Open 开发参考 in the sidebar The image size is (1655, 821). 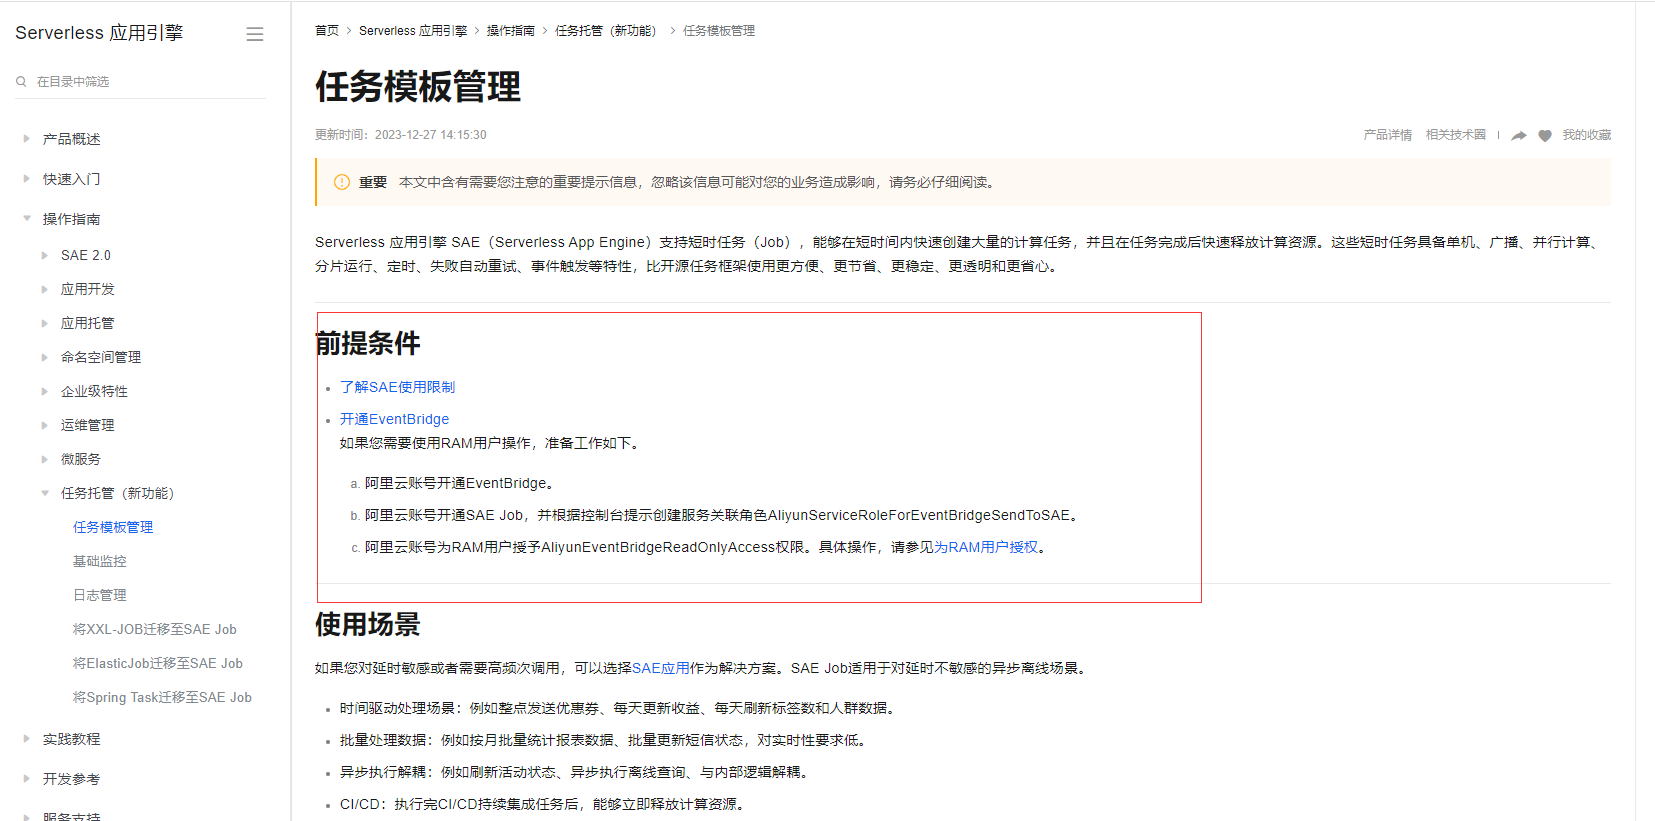[71, 779]
